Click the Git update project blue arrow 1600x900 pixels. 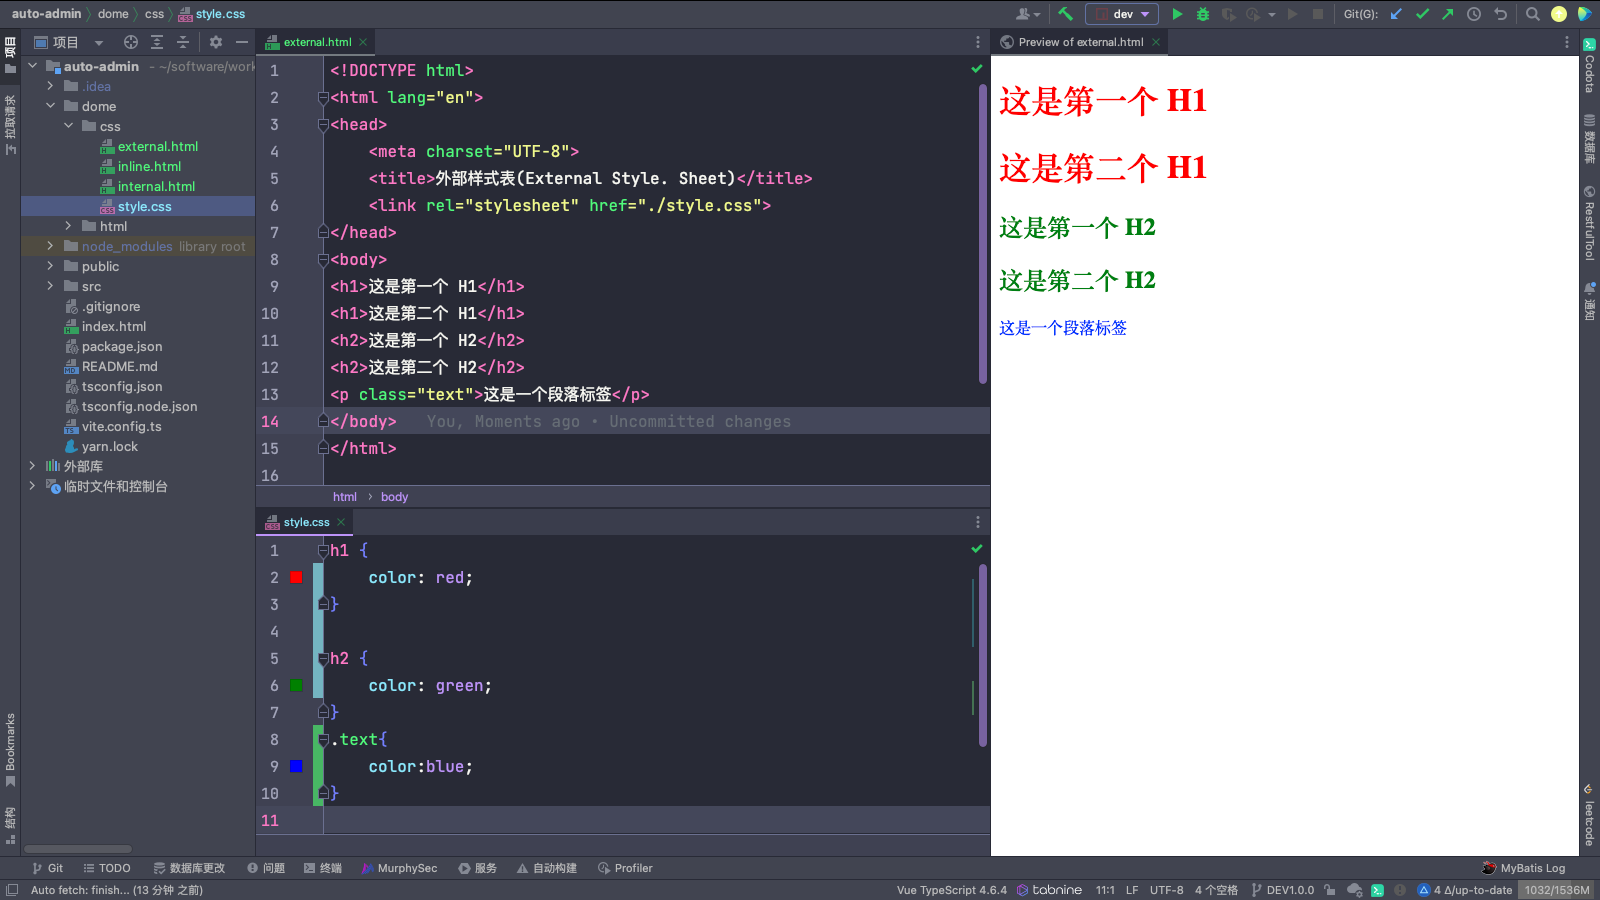[x=1396, y=14]
